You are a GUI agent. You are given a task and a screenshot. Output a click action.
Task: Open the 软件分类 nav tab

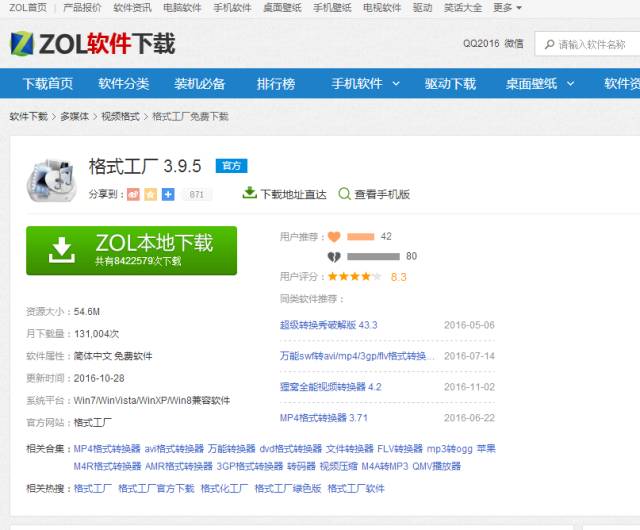click(x=124, y=84)
